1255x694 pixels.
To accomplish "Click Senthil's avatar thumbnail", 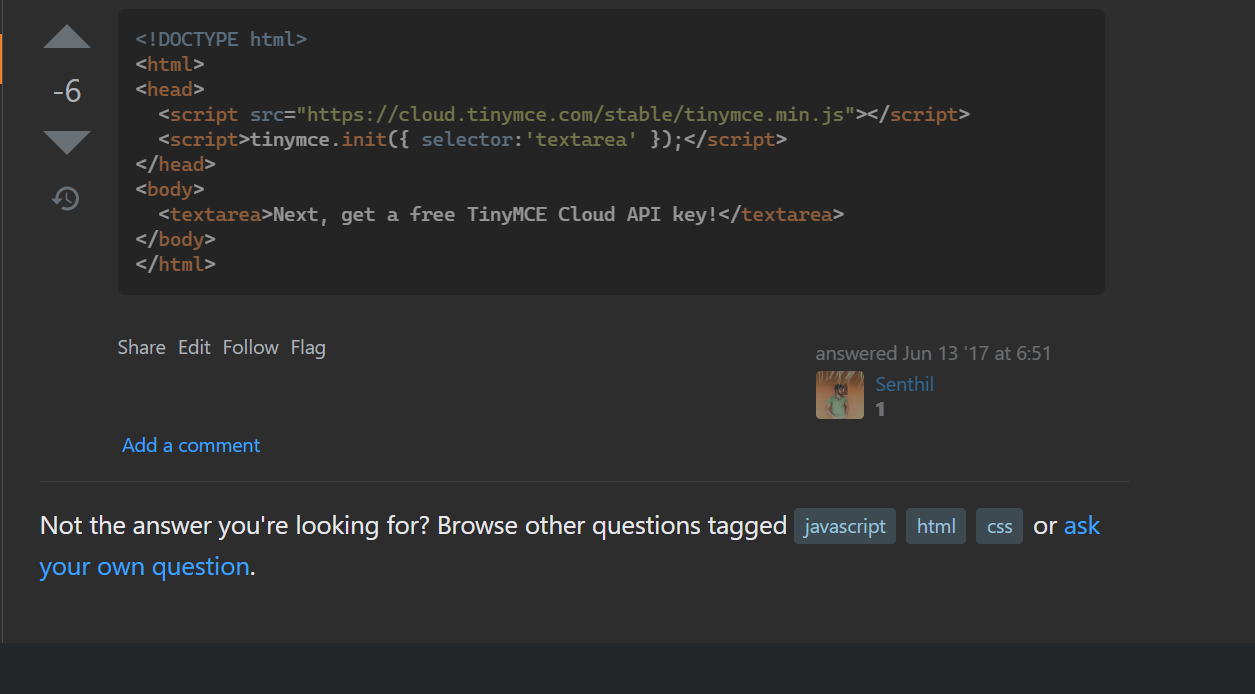I will pyautogui.click(x=840, y=395).
